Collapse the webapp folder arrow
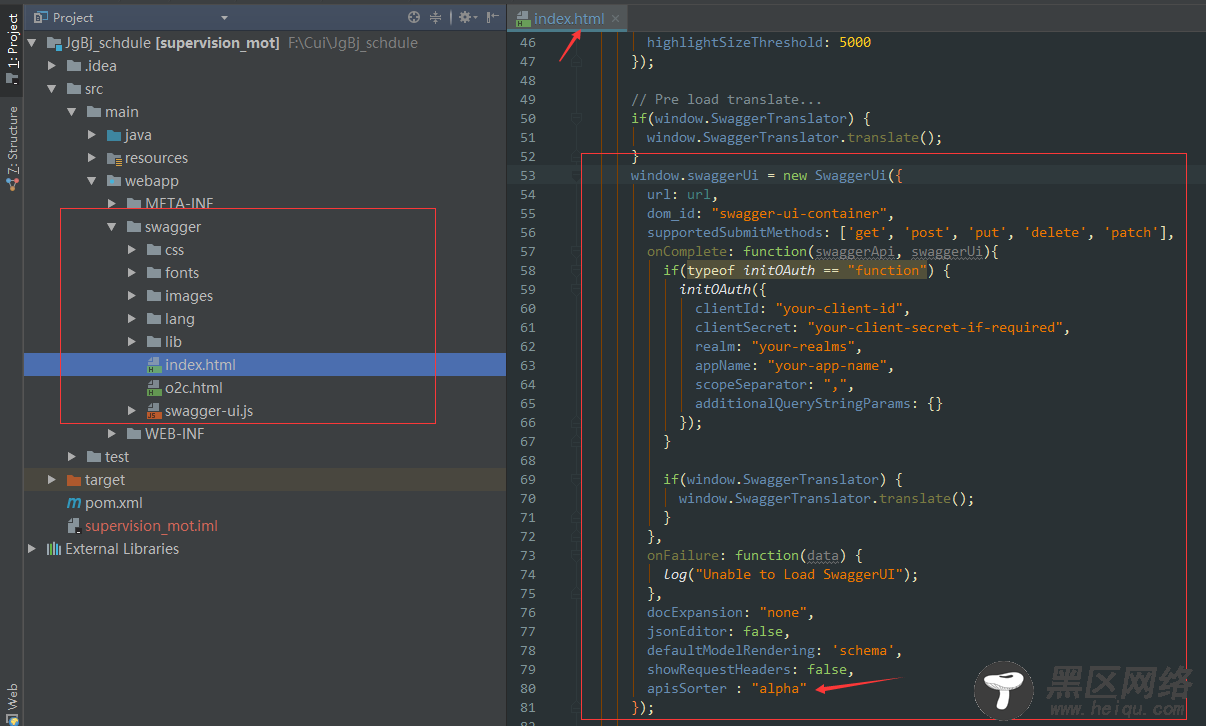 coord(92,181)
